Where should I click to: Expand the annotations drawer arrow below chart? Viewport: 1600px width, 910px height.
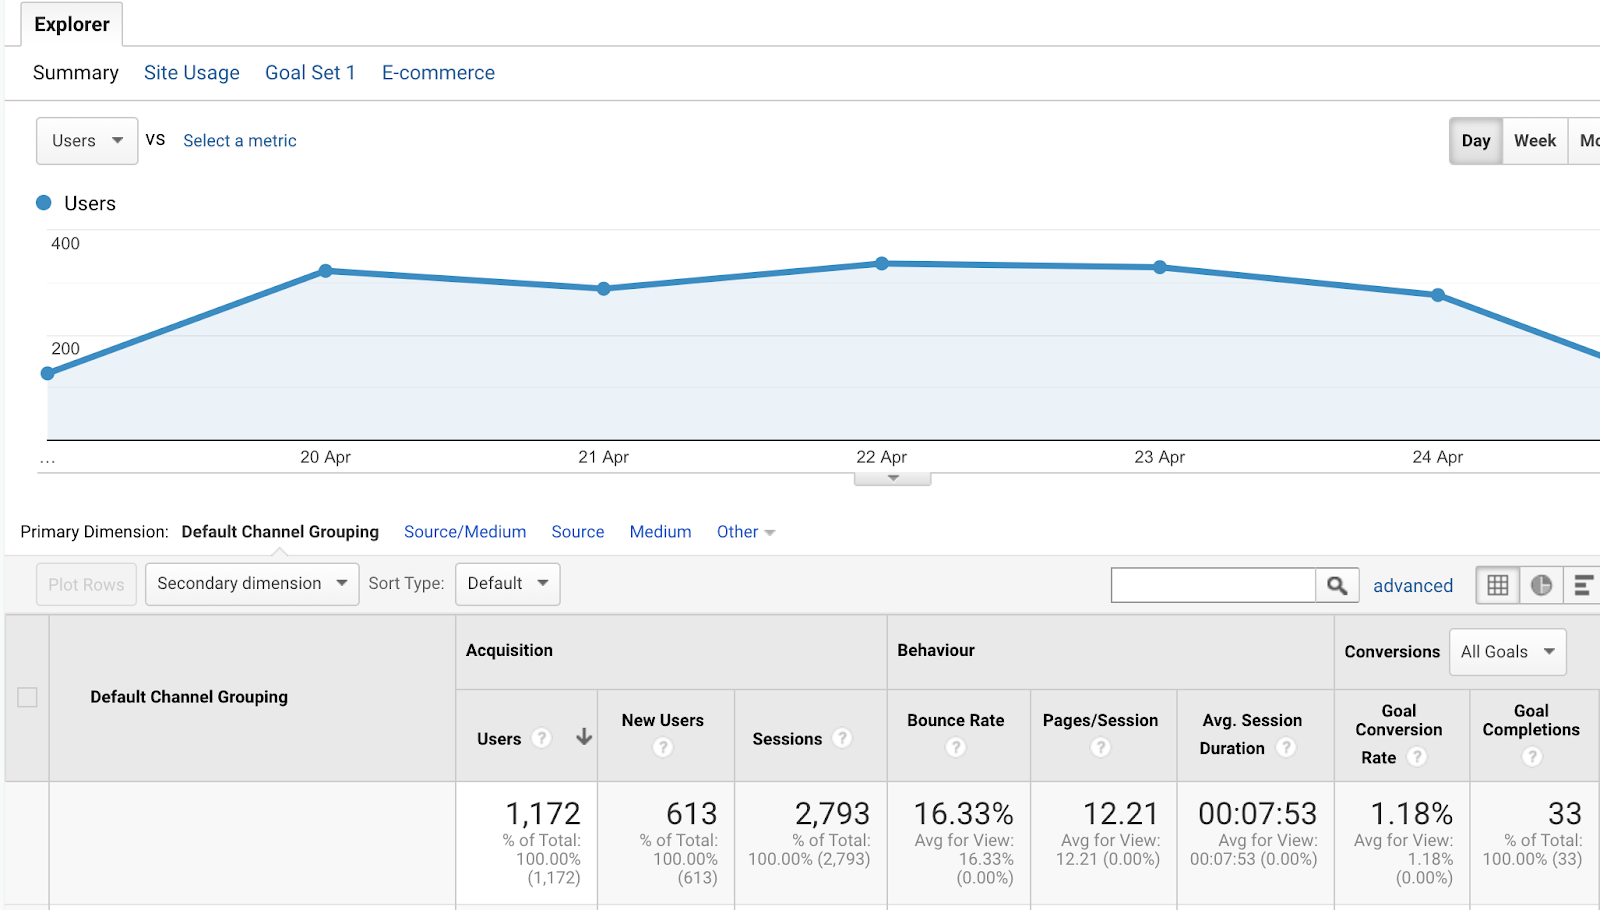click(893, 479)
